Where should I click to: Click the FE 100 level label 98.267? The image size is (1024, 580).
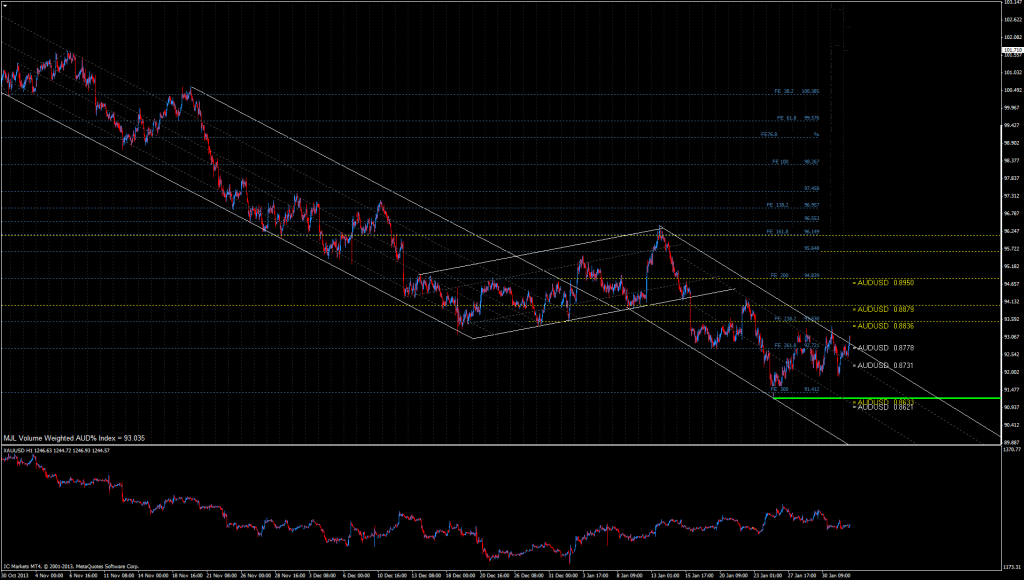click(x=796, y=161)
